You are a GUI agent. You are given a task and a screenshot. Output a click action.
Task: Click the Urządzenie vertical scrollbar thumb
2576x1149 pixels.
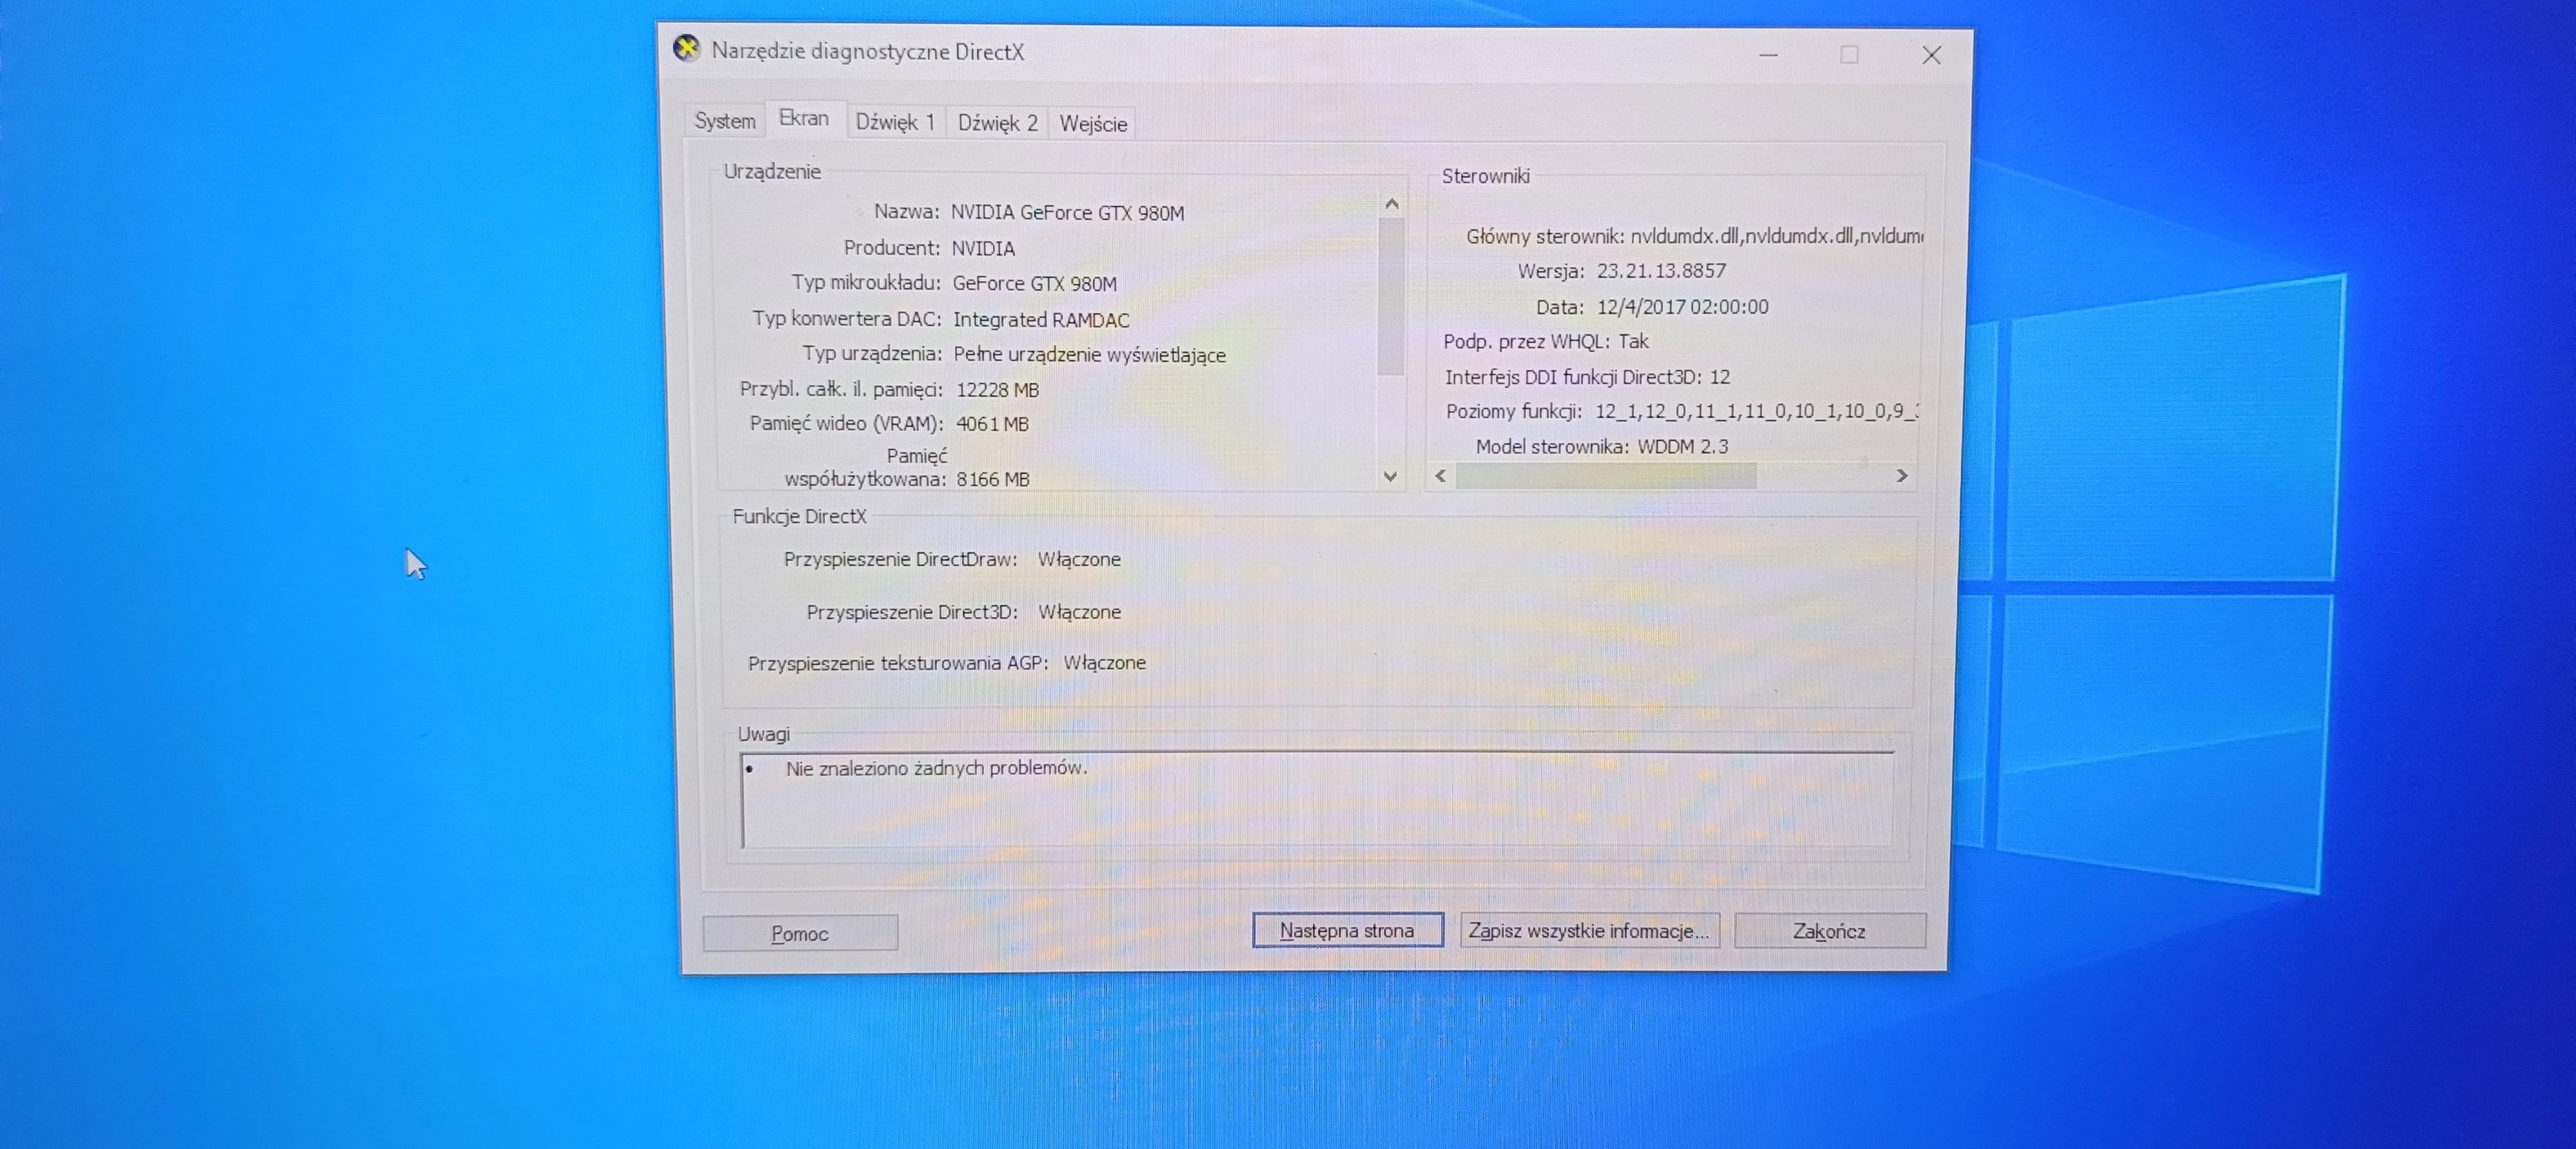pyautogui.click(x=1391, y=296)
